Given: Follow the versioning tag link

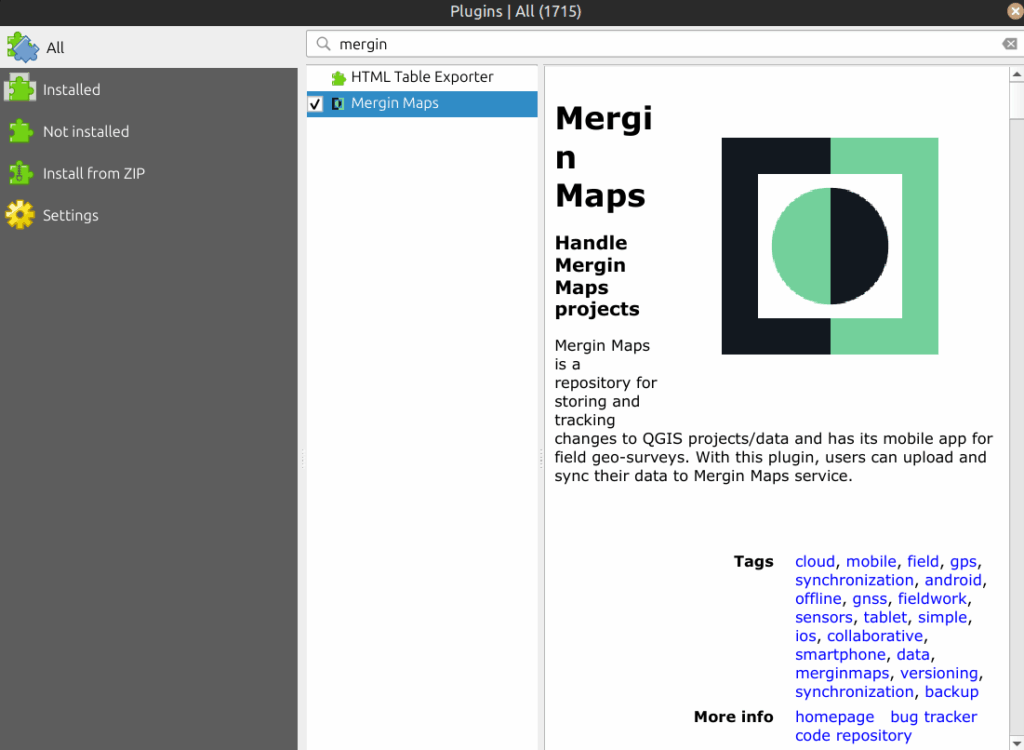Looking at the screenshot, I should pos(938,673).
